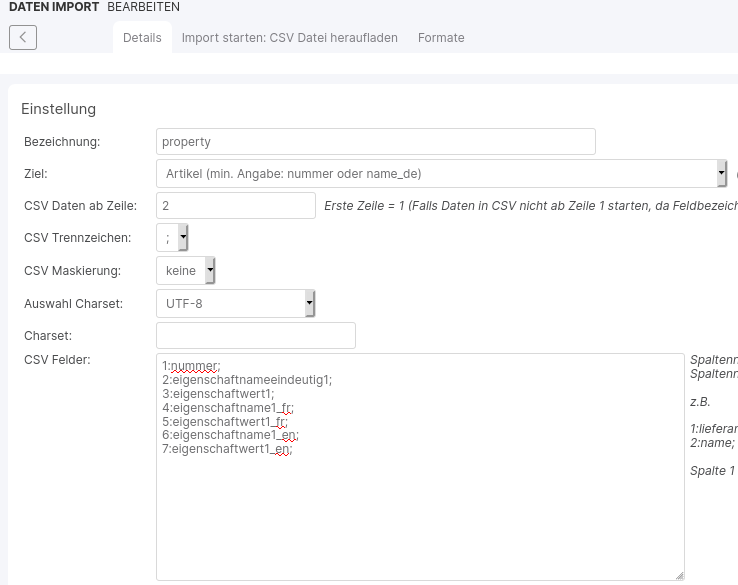This screenshot has height=585, width=738.
Task: Open Import starten: CSV Datei heraufladen tab
Action: [x=289, y=38]
